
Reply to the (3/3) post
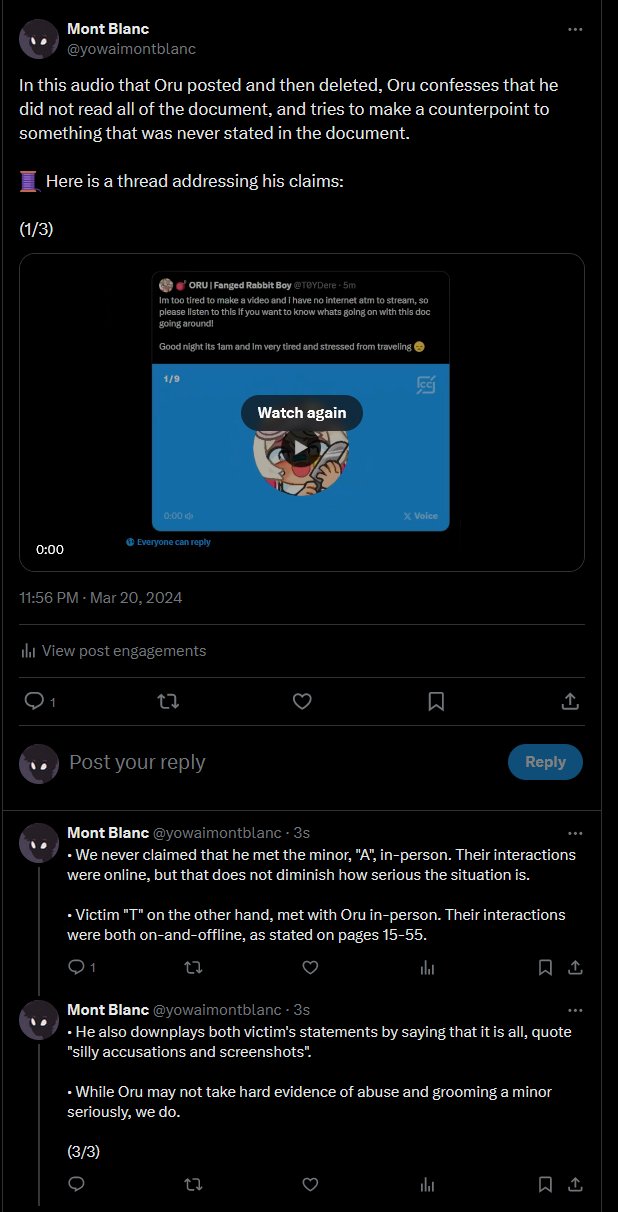pyautogui.click(x=76, y=1185)
